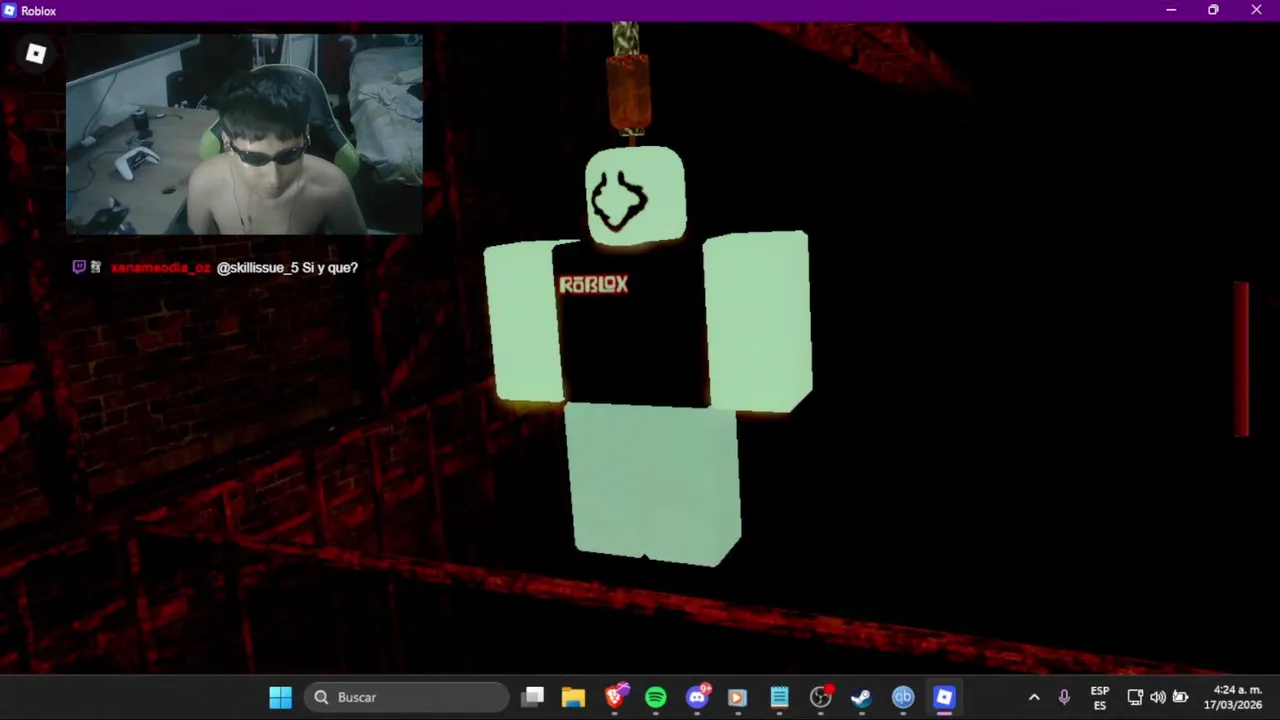Open ESP ES language switcher
1280x720 pixels.
click(x=1100, y=698)
